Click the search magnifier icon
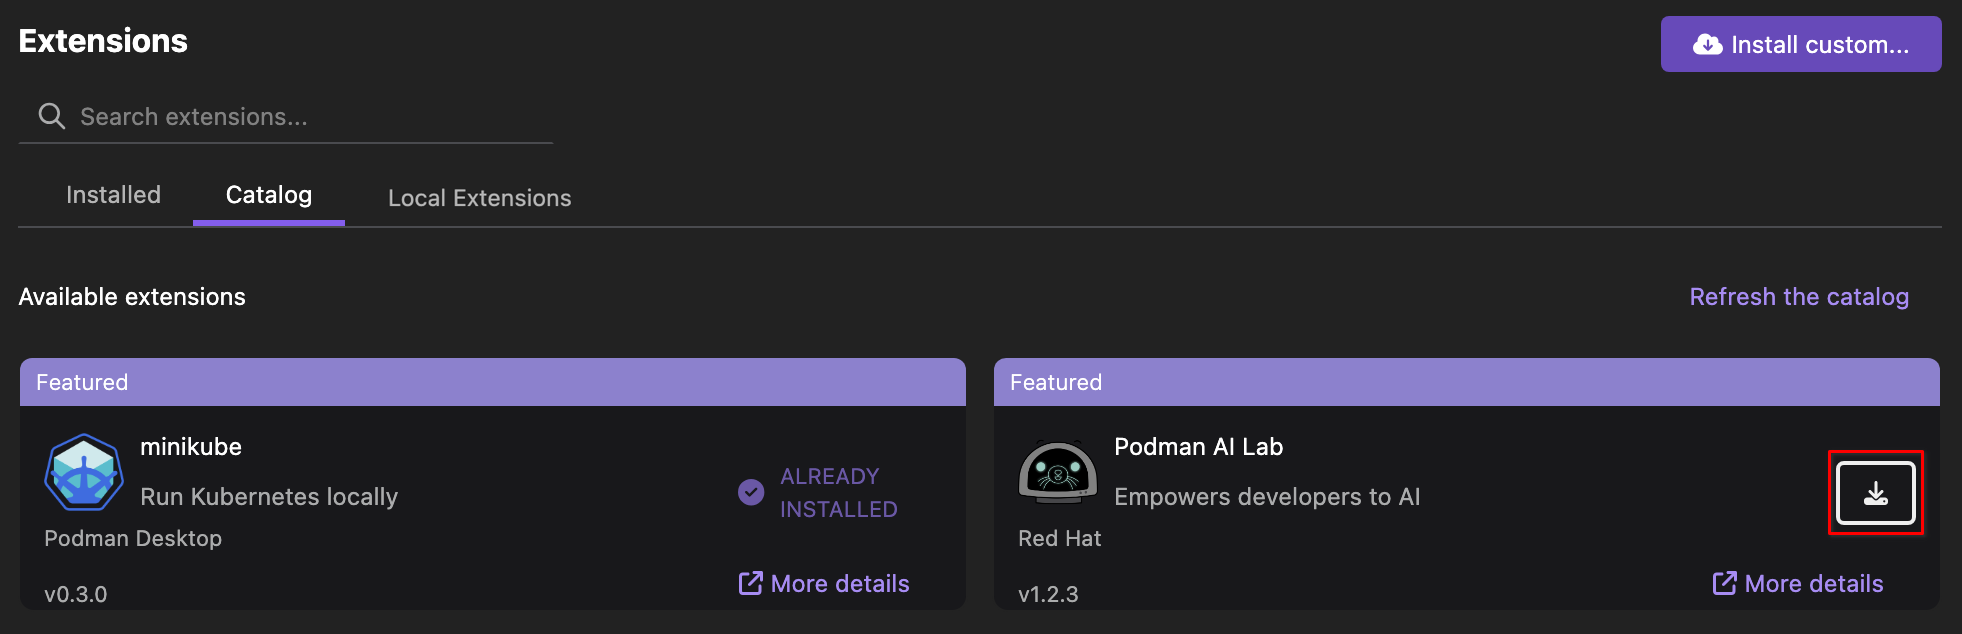 point(50,115)
